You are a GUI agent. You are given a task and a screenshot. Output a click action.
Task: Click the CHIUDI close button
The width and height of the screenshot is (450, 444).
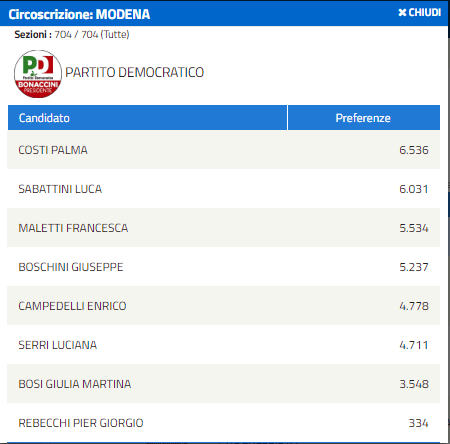coord(420,13)
